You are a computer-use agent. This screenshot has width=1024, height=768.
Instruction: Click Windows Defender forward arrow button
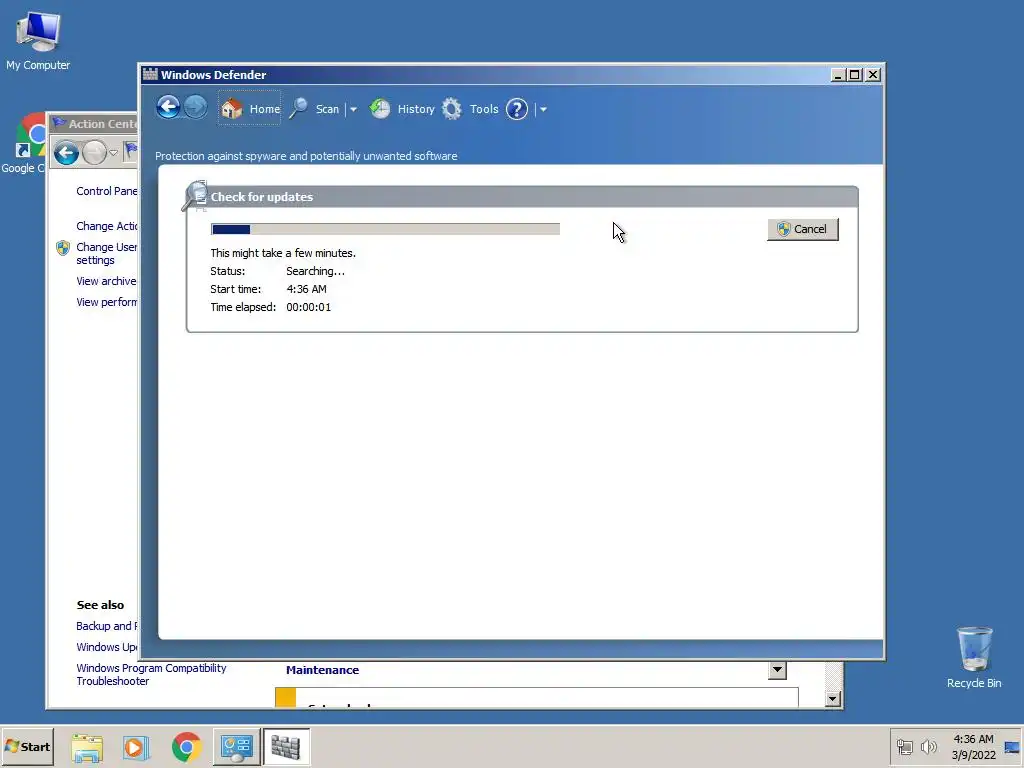pyautogui.click(x=195, y=107)
